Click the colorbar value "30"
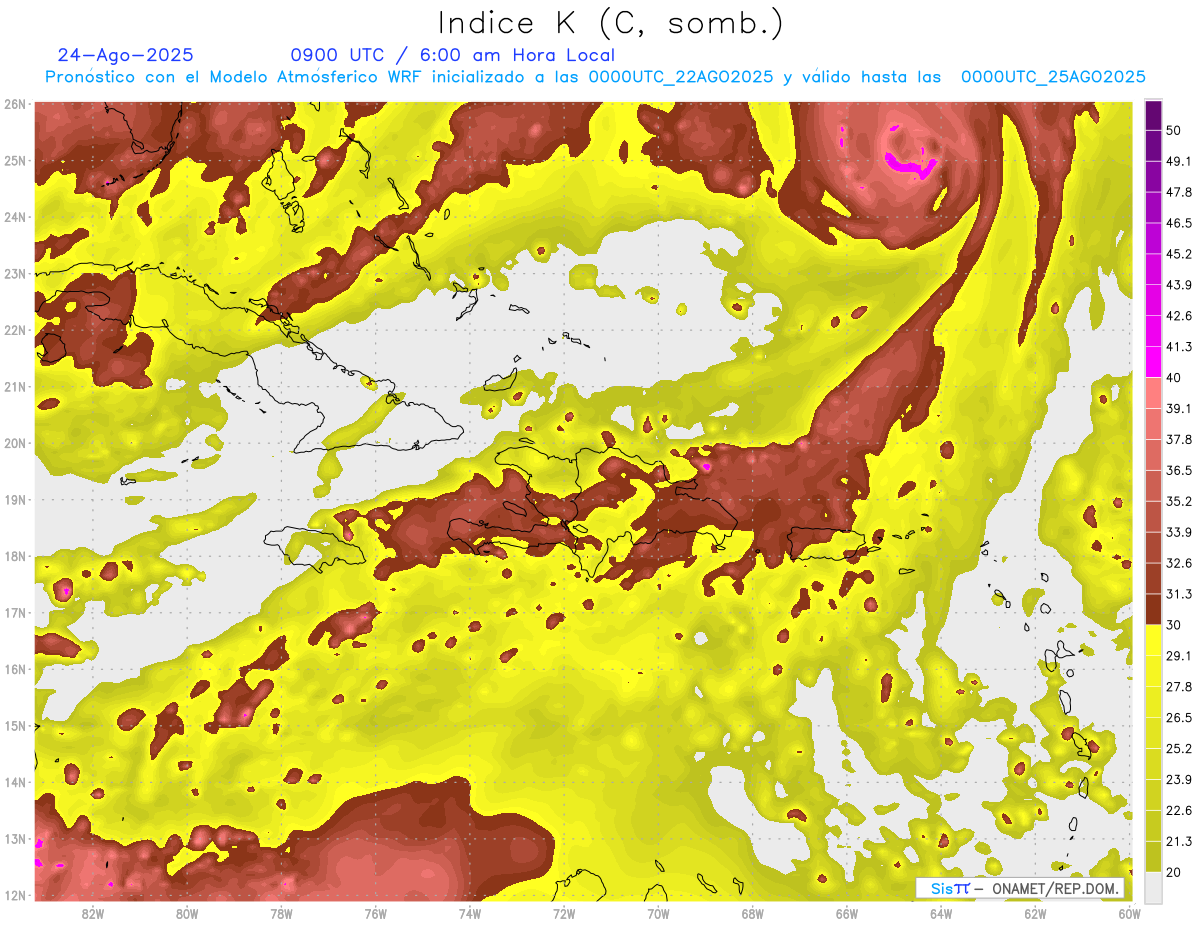The height and width of the screenshot is (927, 1200). [1174, 625]
